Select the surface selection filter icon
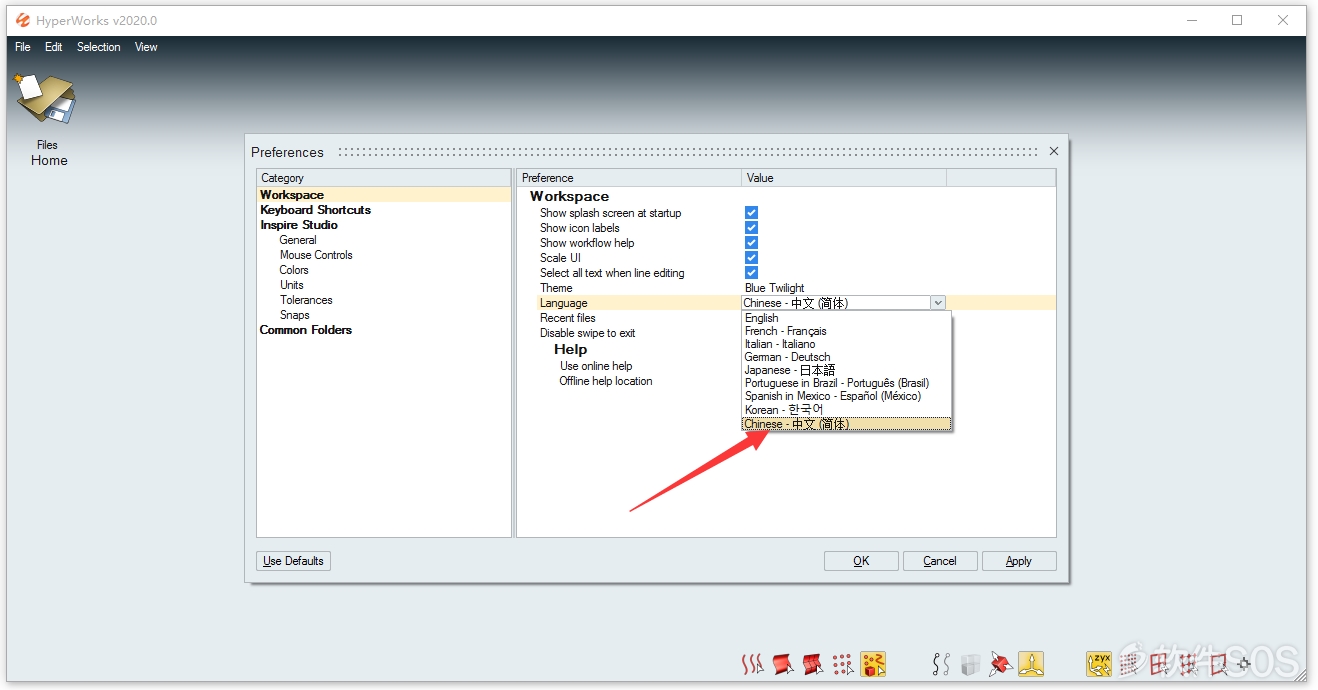 click(783, 664)
